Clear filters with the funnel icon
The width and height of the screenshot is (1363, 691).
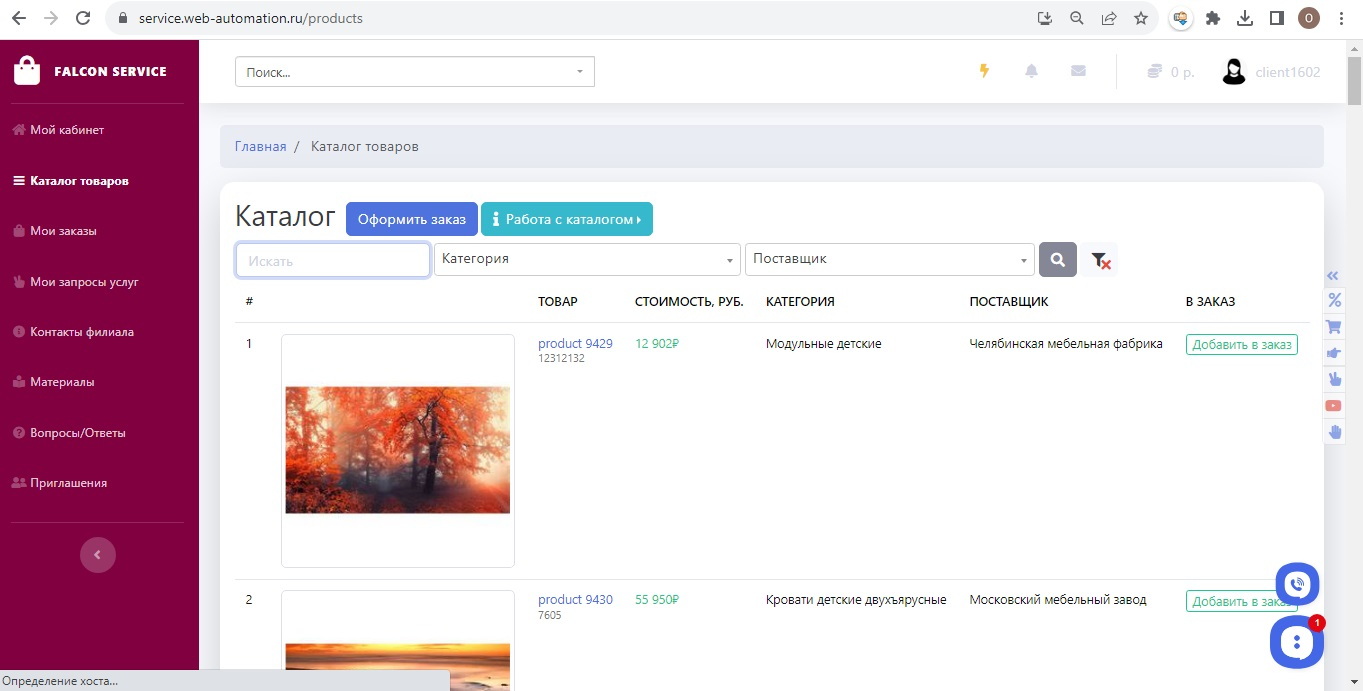click(1100, 260)
